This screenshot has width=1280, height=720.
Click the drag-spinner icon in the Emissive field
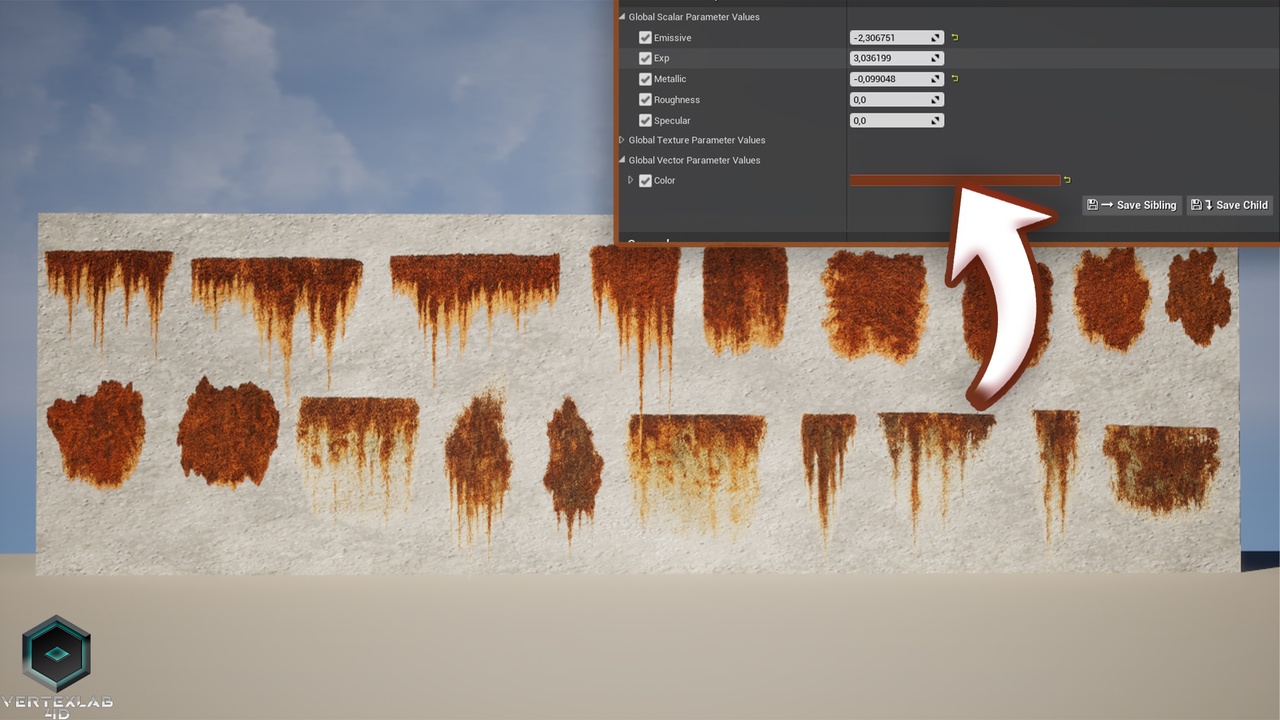936,38
